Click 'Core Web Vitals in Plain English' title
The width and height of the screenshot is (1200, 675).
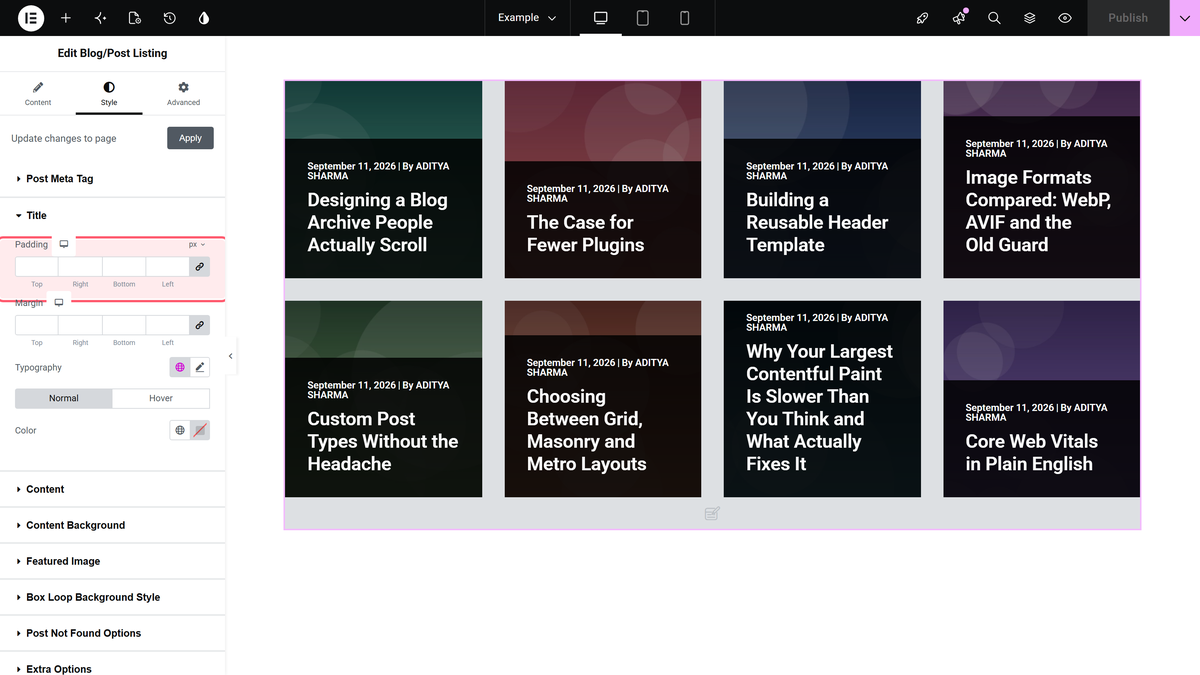[1031, 452]
